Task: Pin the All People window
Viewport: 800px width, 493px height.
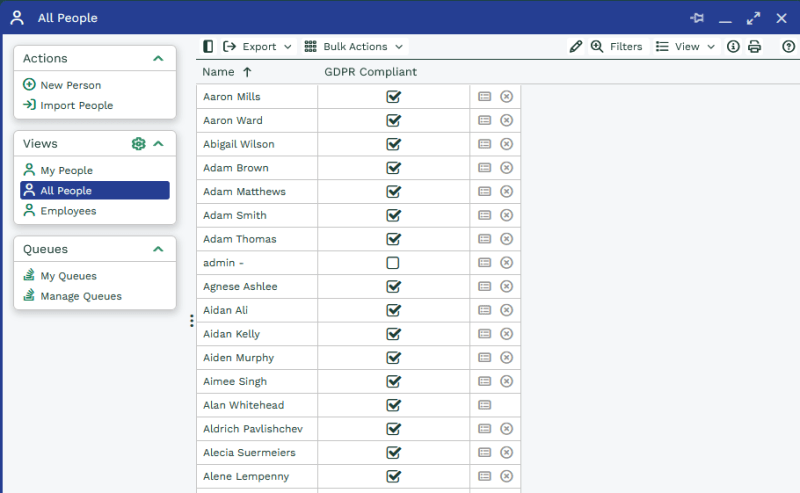Action: pyautogui.click(x=697, y=18)
